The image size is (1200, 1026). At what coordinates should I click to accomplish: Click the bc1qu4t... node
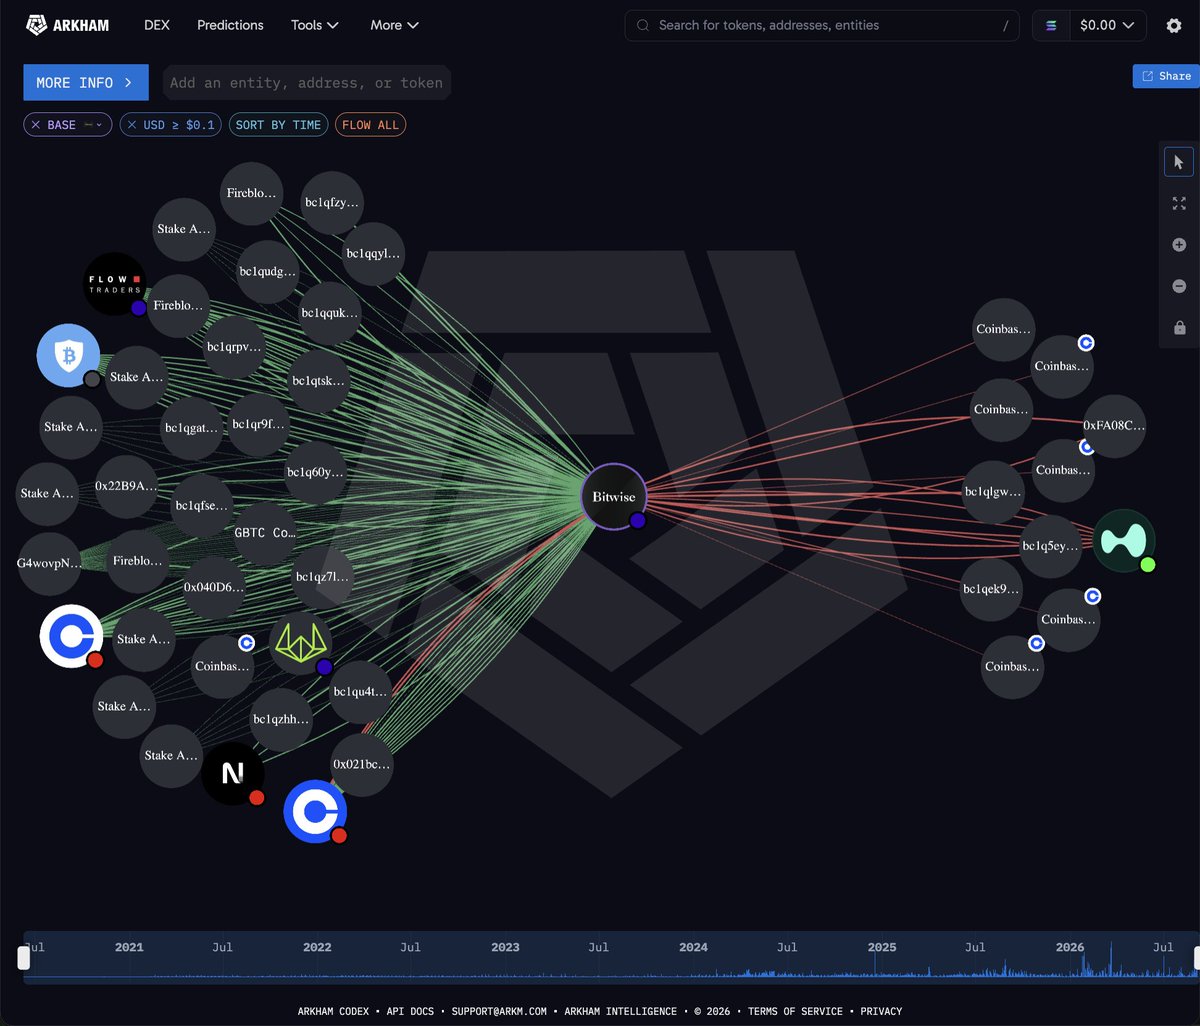(362, 692)
